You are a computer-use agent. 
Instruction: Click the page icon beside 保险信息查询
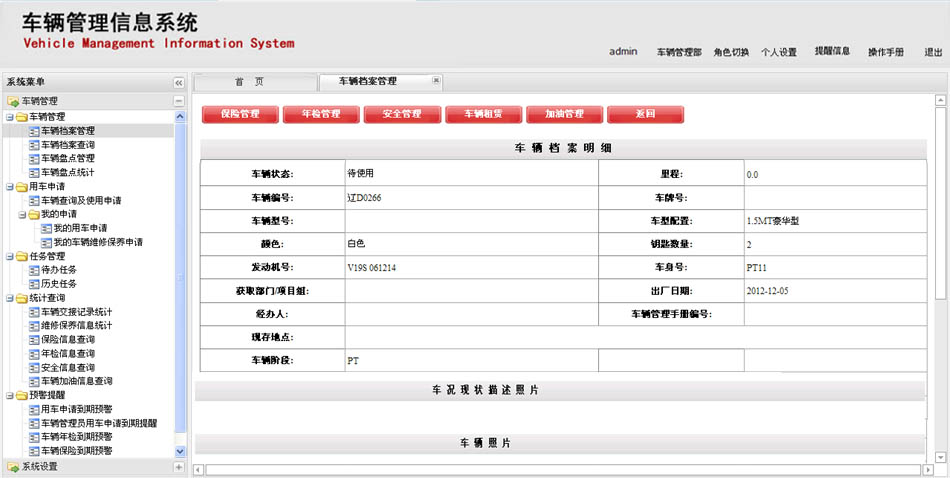tap(33, 340)
